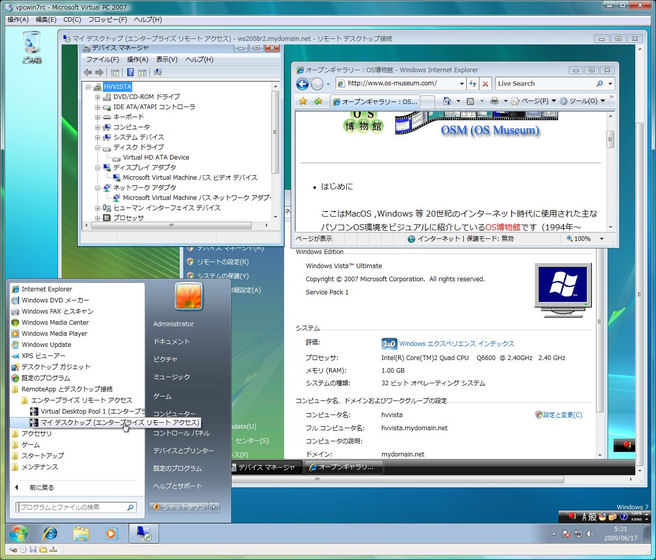This screenshot has width=656, height=560.
Task: Open ヘルプとサポート in Start menu
Action: coord(177,486)
